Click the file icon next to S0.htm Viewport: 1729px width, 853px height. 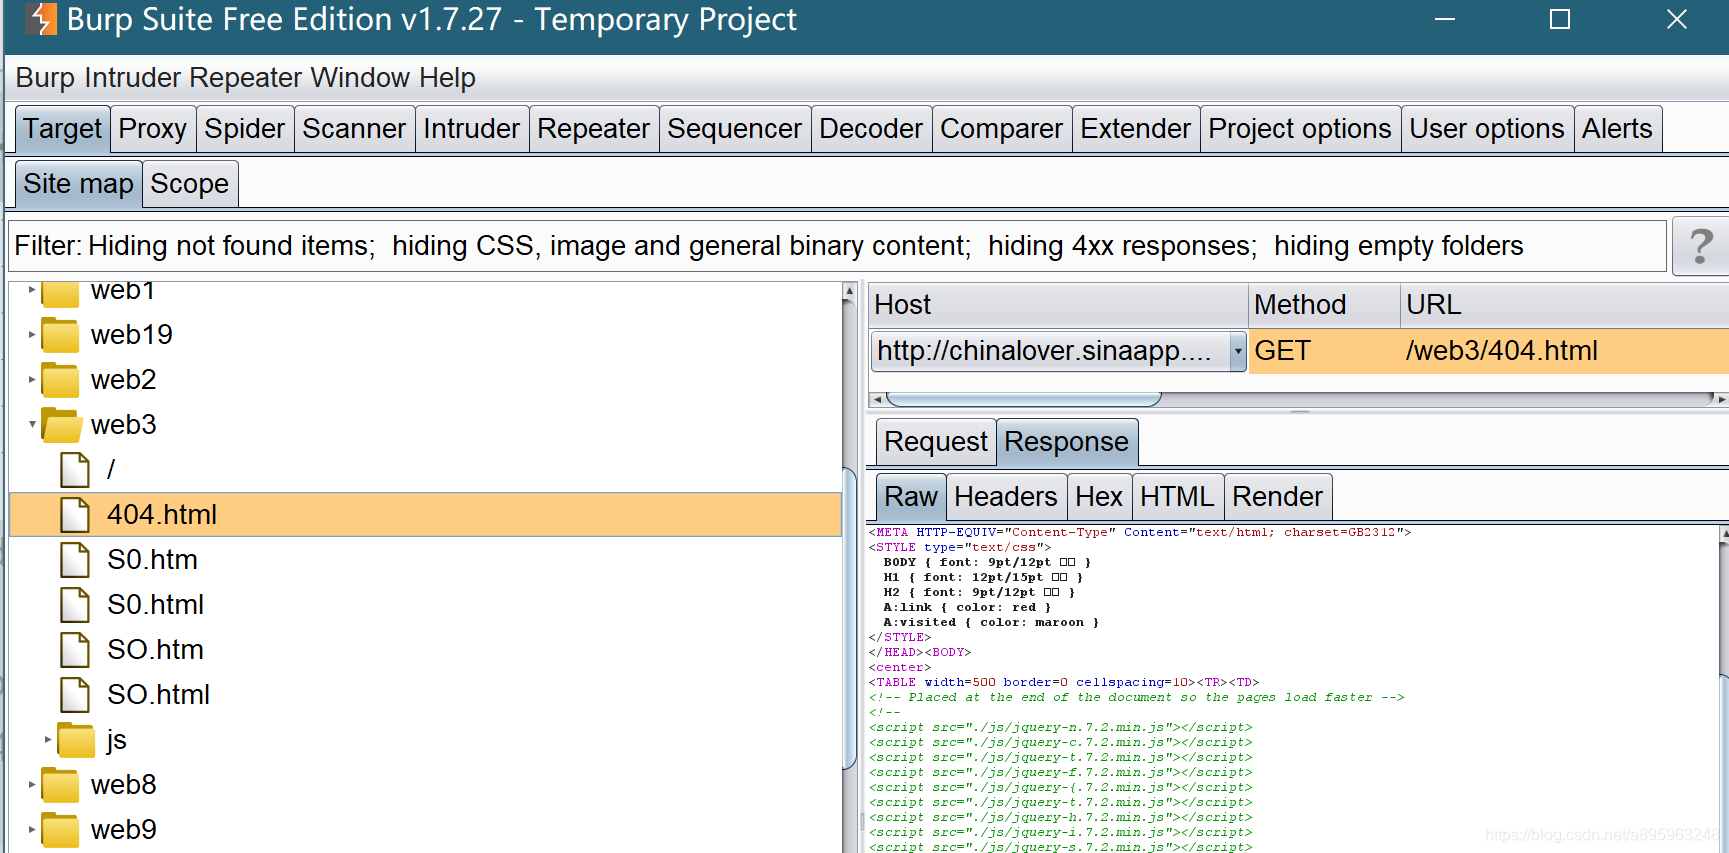(x=75, y=560)
